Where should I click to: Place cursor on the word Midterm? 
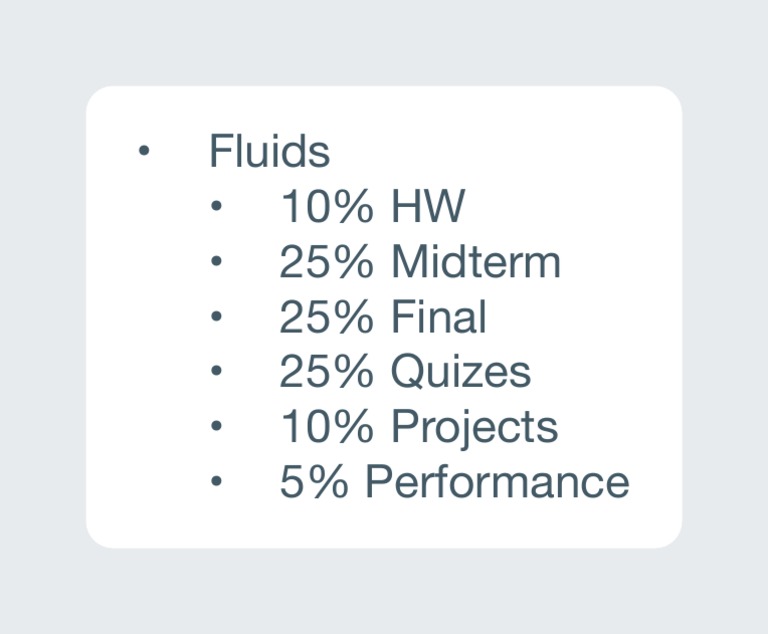coord(475,262)
